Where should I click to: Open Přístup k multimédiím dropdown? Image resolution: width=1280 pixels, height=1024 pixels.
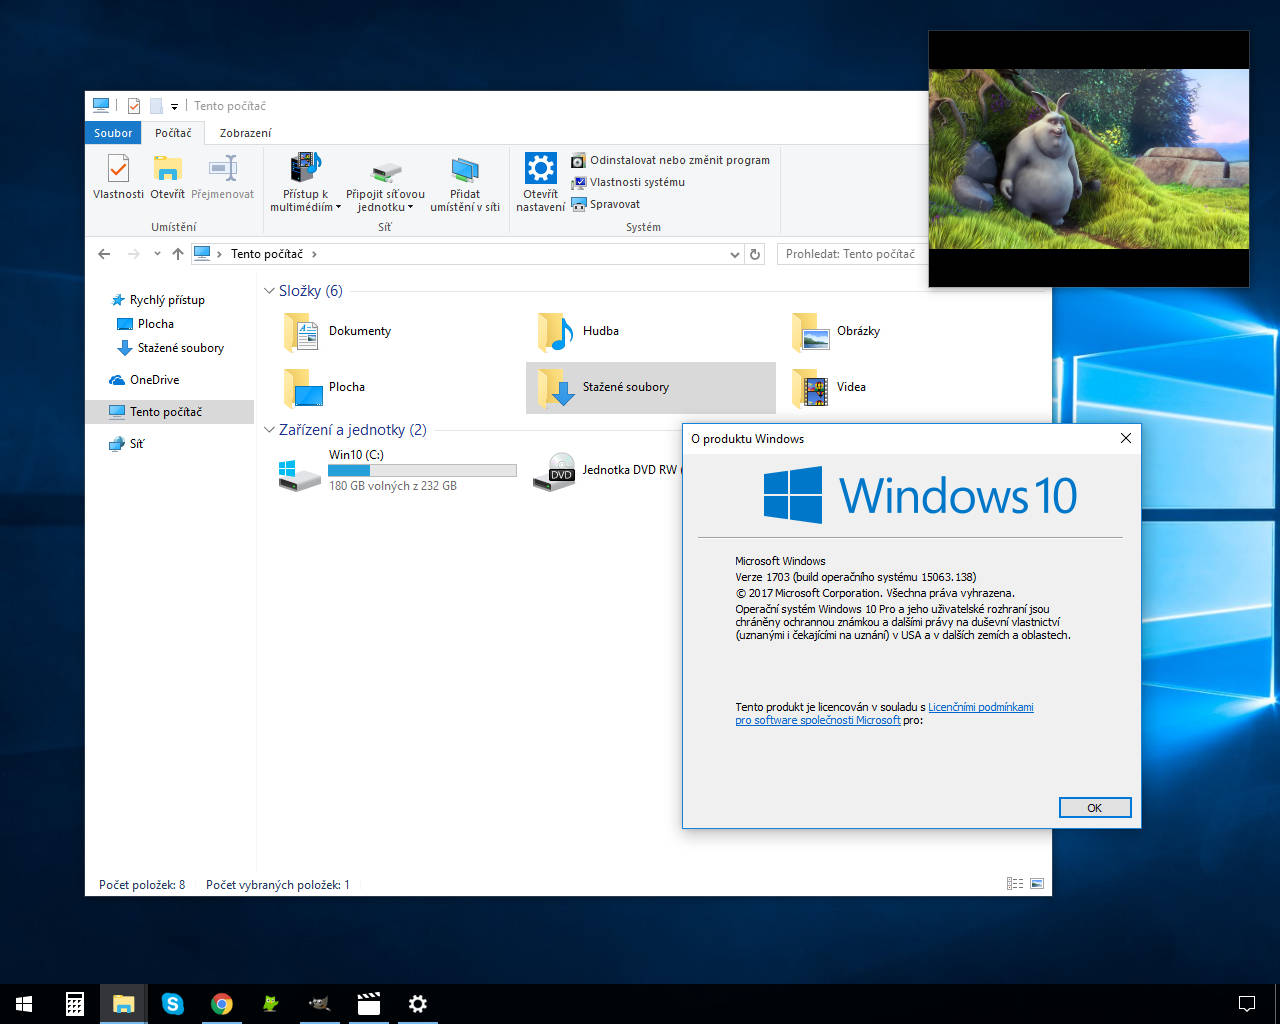tap(305, 183)
